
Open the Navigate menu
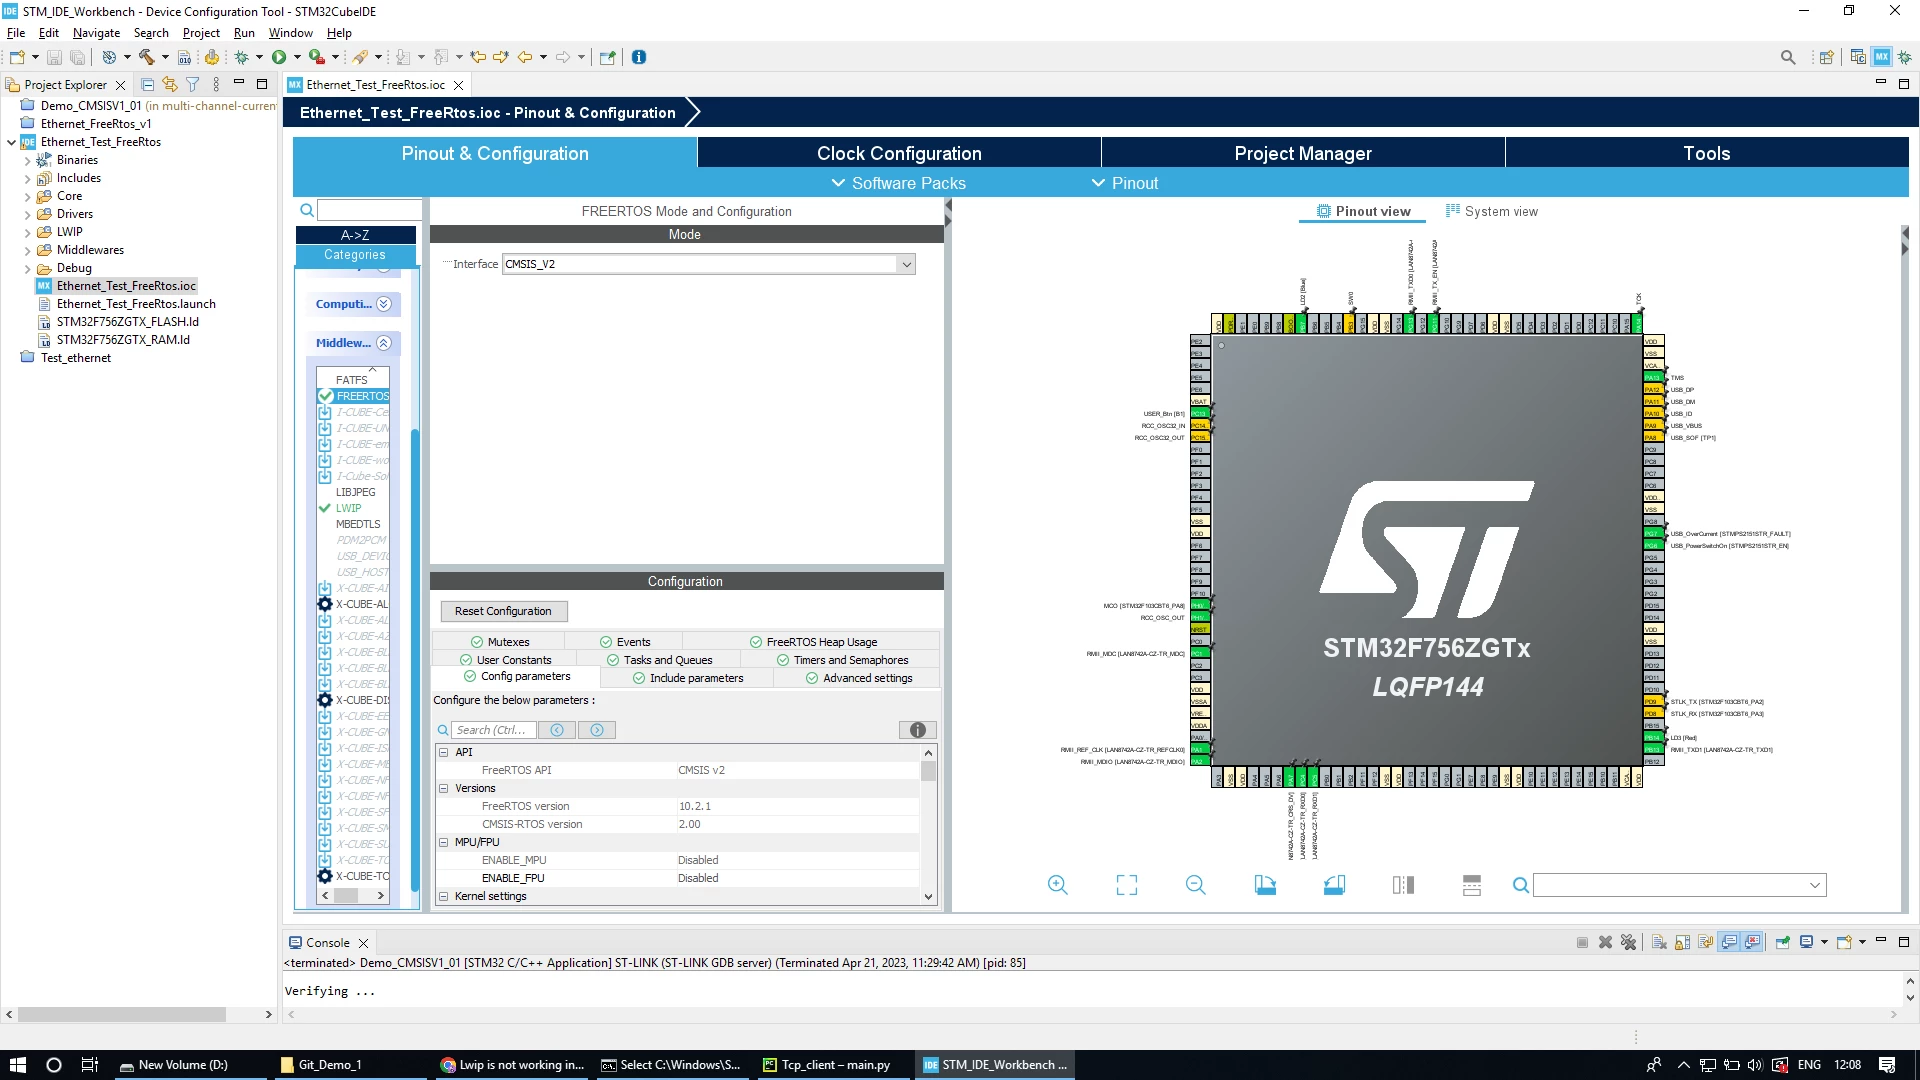tap(96, 33)
